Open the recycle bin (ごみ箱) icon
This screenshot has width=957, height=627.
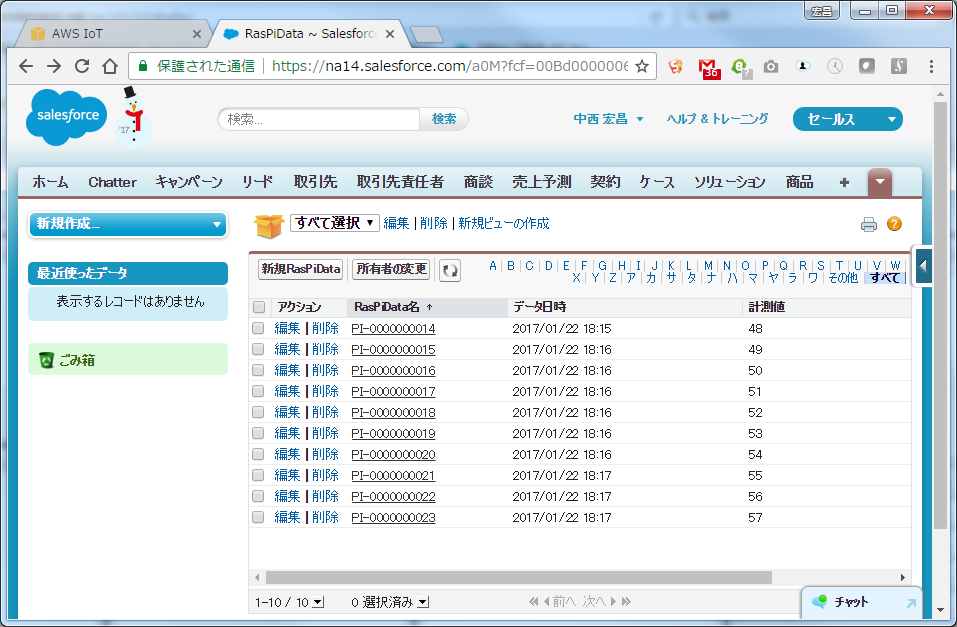pyautogui.click(x=46, y=360)
